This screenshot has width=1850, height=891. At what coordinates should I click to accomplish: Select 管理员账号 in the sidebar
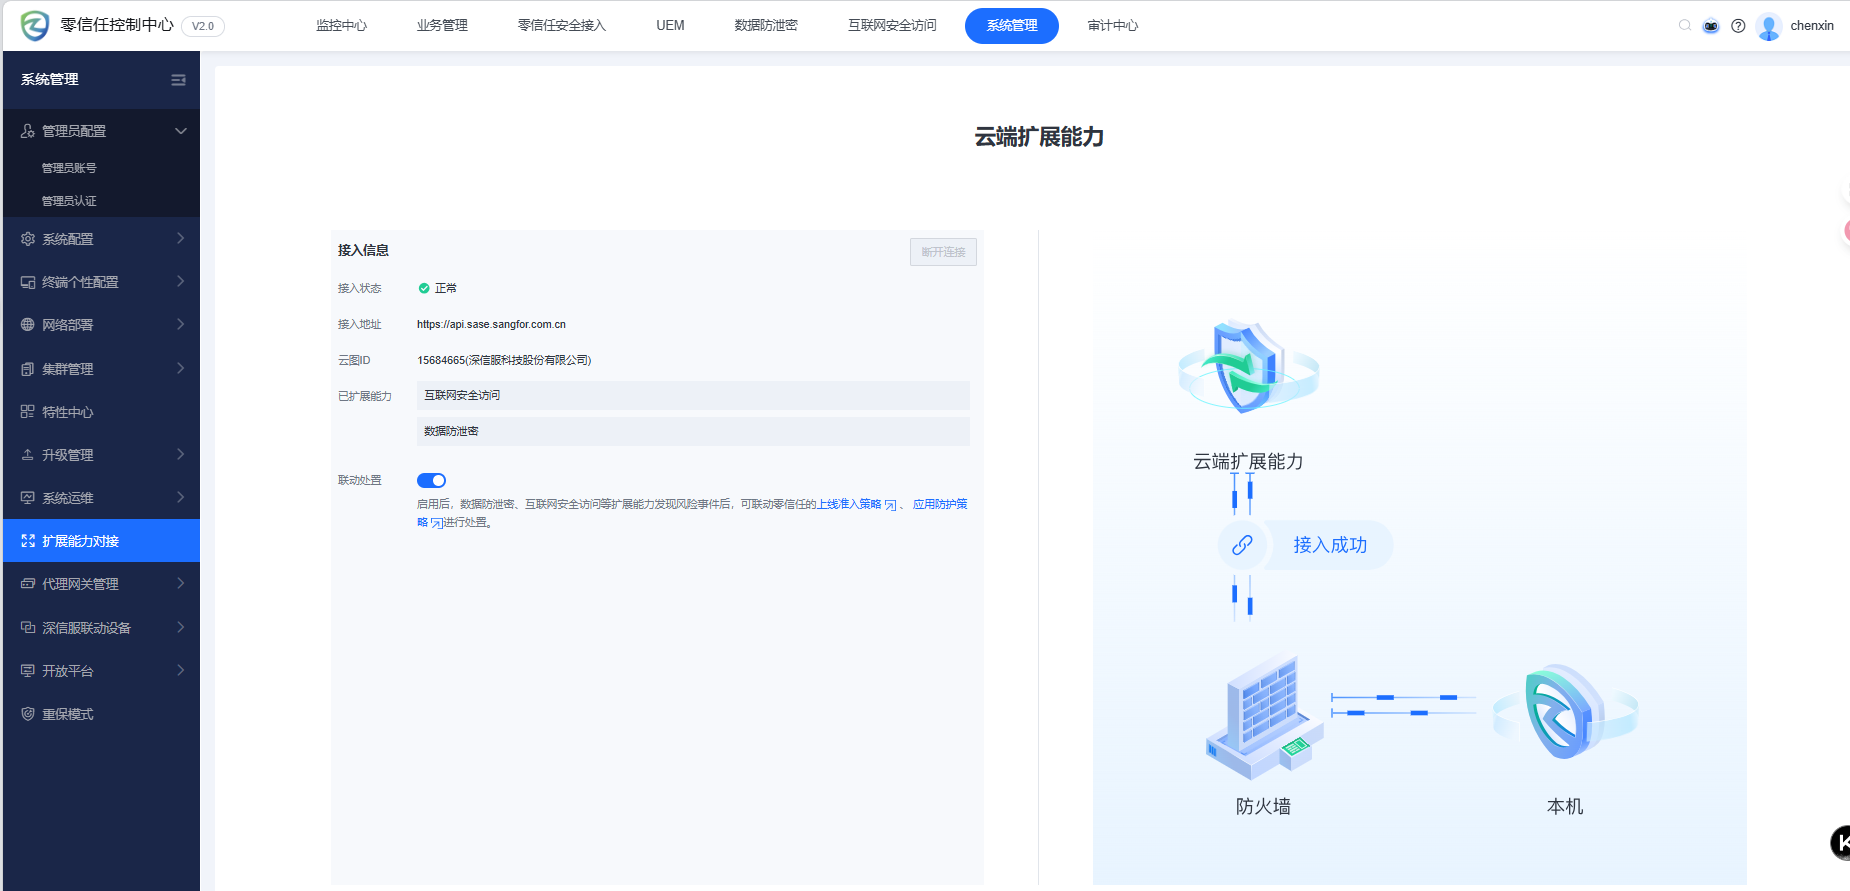pyautogui.click(x=69, y=168)
